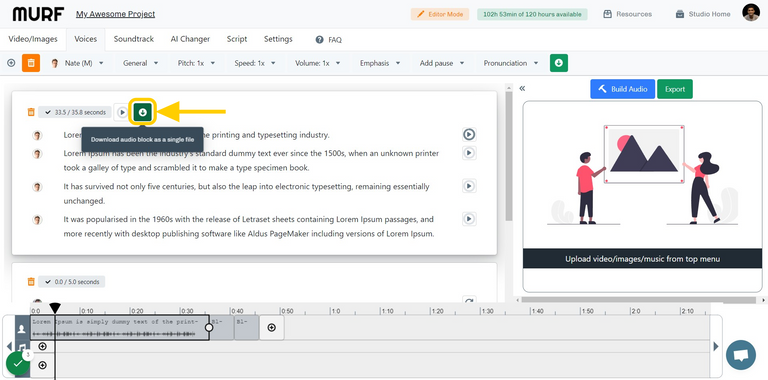Collapse the preview panel with double chevron
The height and width of the screenshot is (380, 768).
pos(522,89)
